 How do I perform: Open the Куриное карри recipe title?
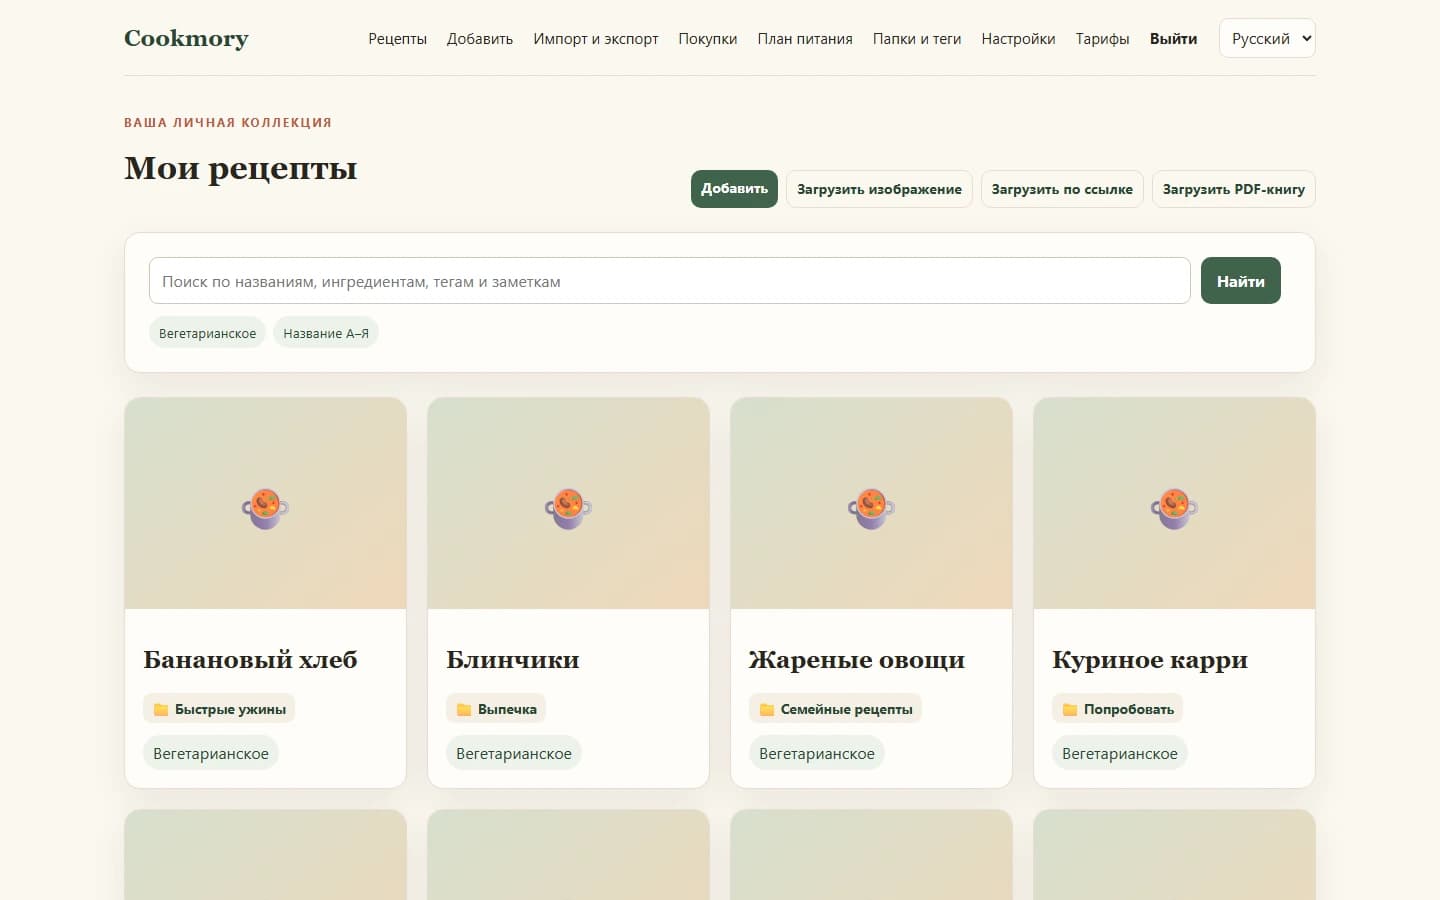tap(1150, 660)
